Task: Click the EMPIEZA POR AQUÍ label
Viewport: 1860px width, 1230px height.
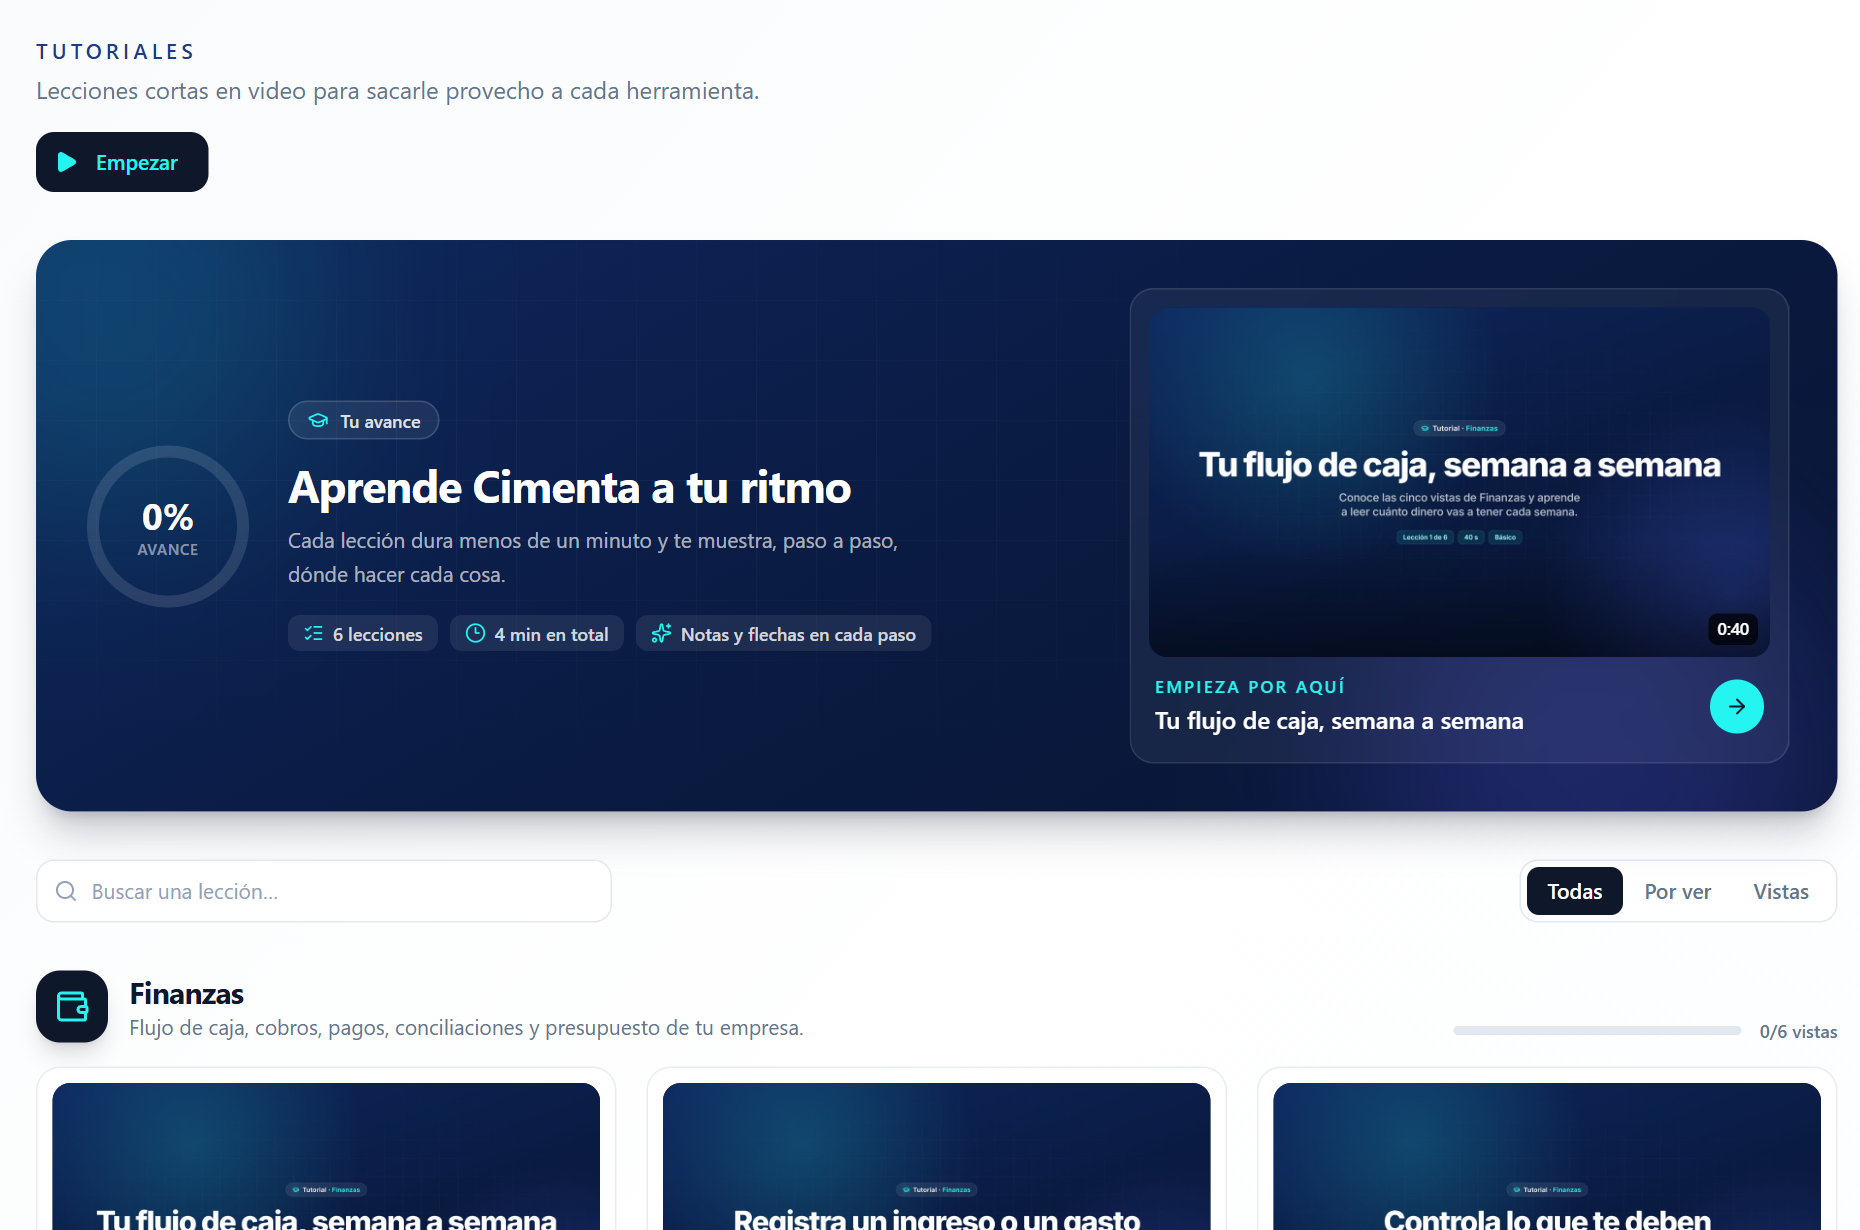Action: click(1250, 687)
